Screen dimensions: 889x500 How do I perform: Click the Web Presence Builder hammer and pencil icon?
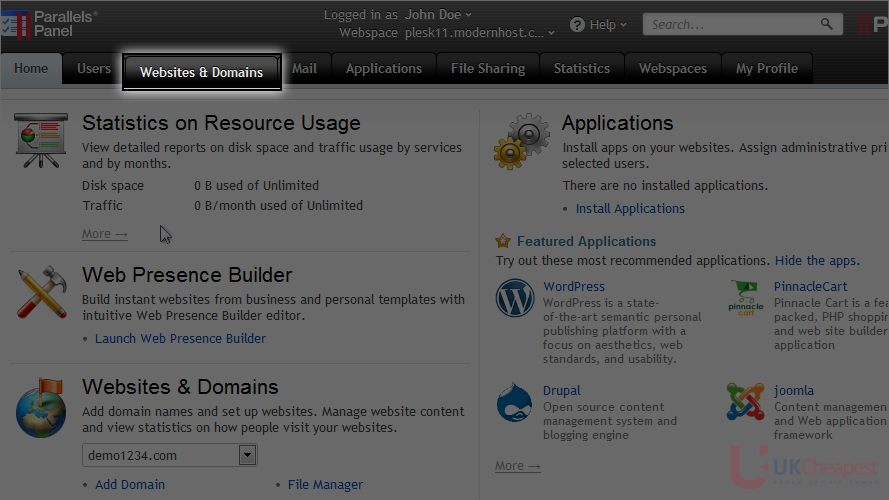41,292
